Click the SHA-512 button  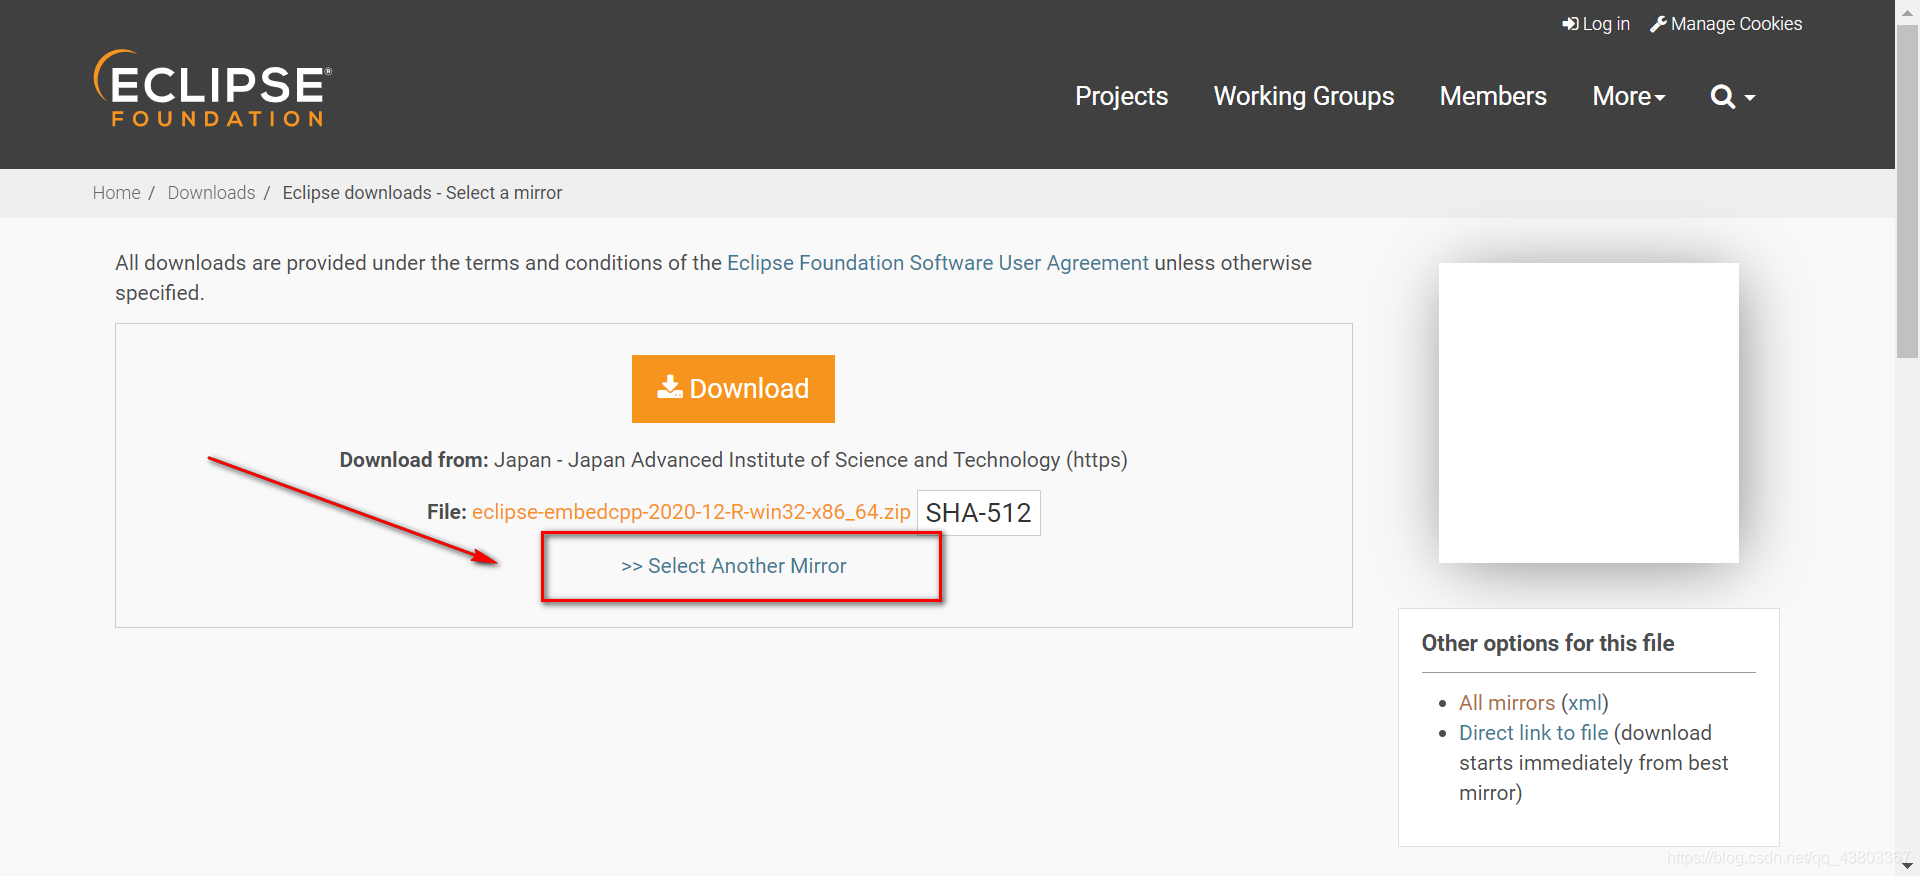978,513
